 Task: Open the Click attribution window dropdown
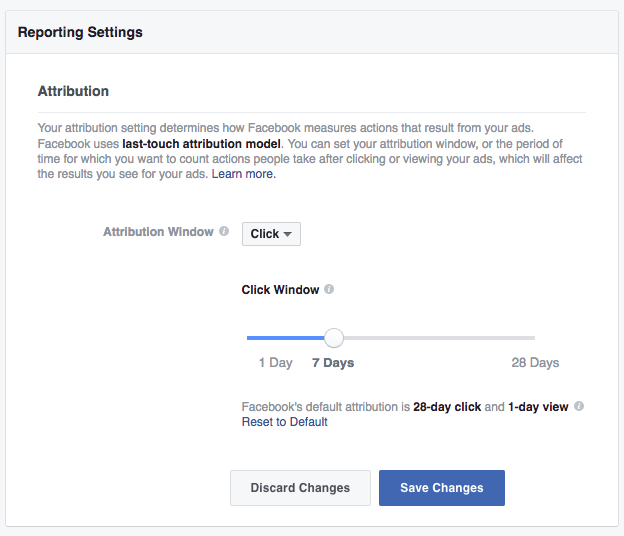coord(271,234)
